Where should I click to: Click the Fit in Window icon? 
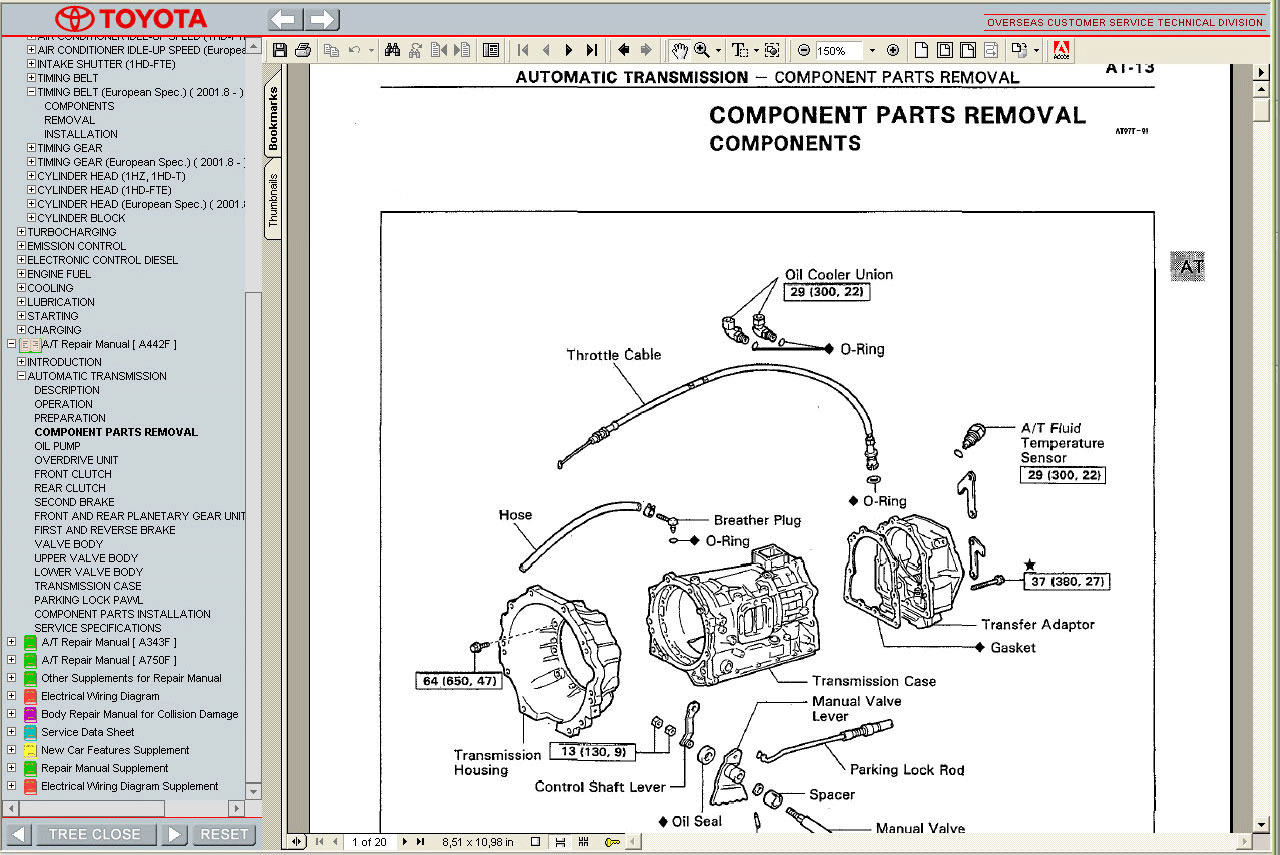[x=945, y=50]
